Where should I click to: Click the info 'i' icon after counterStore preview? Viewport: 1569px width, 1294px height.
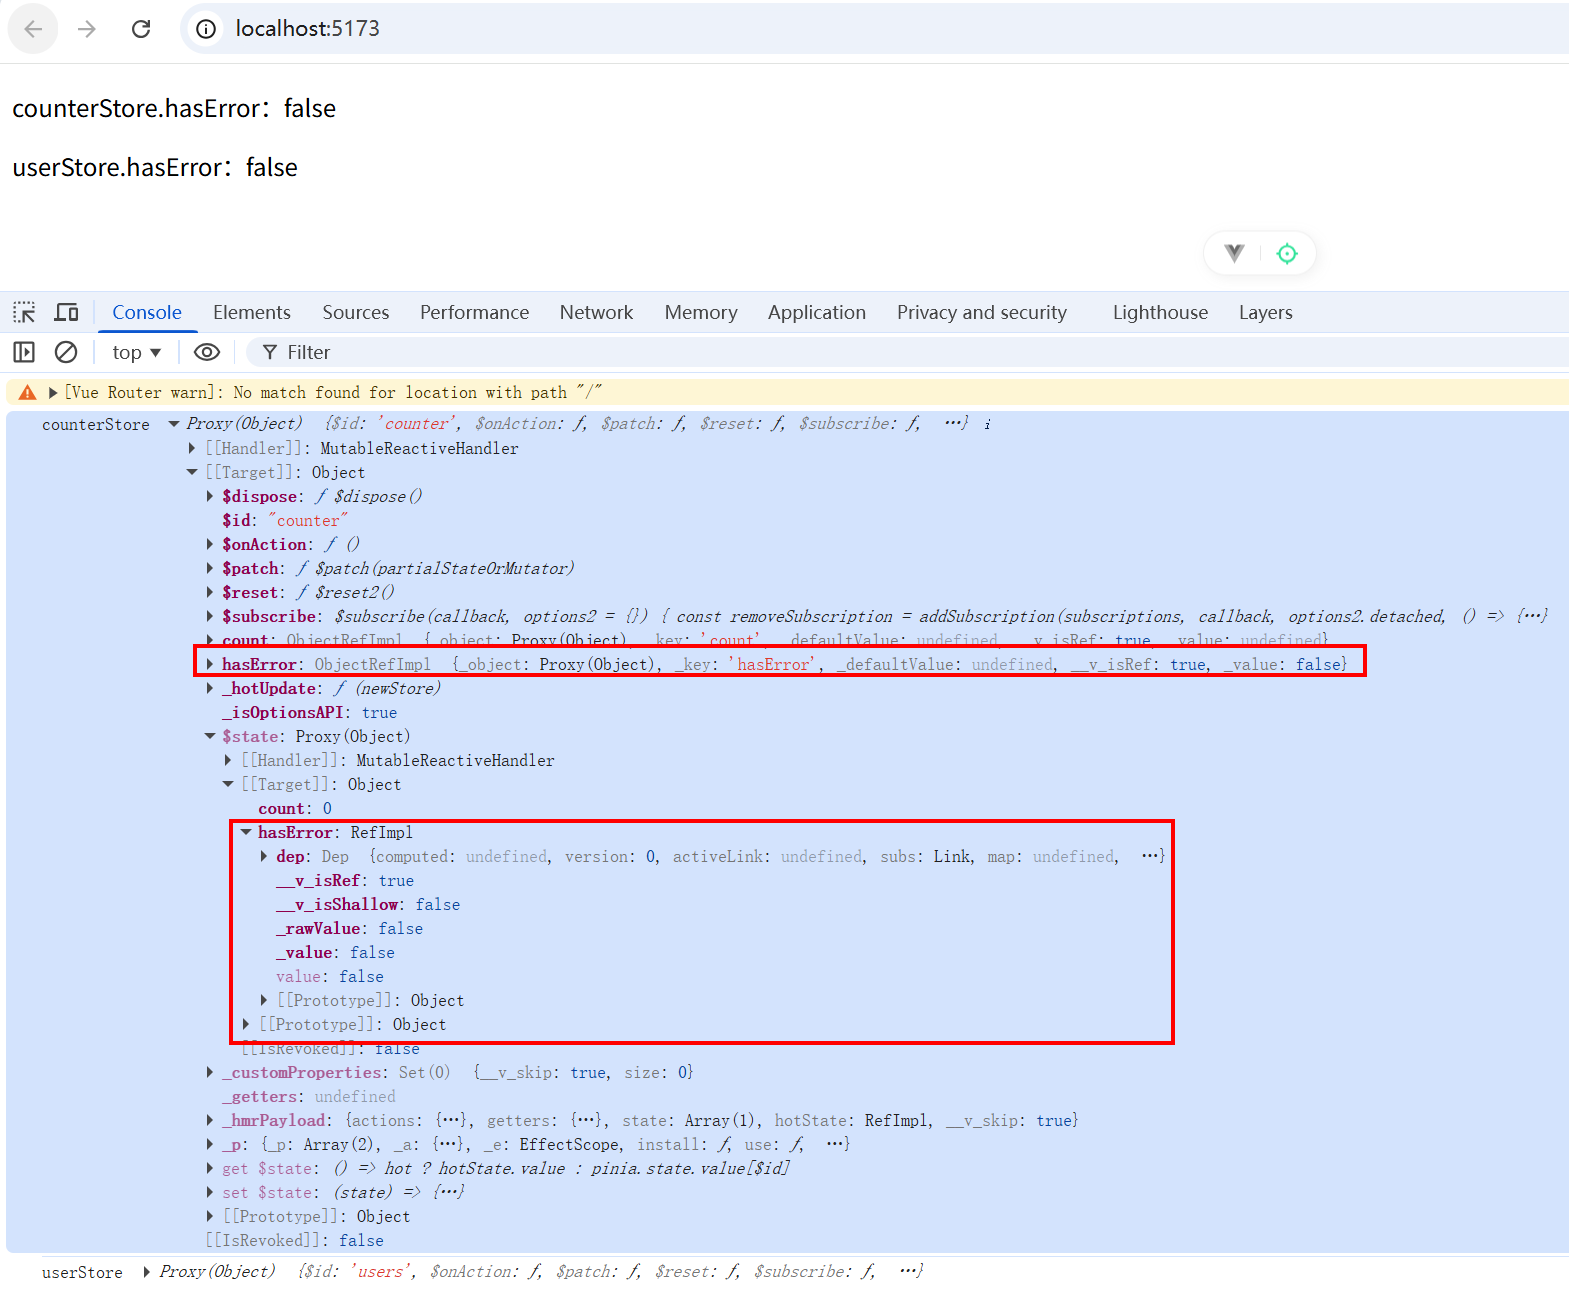click(987, 424)
